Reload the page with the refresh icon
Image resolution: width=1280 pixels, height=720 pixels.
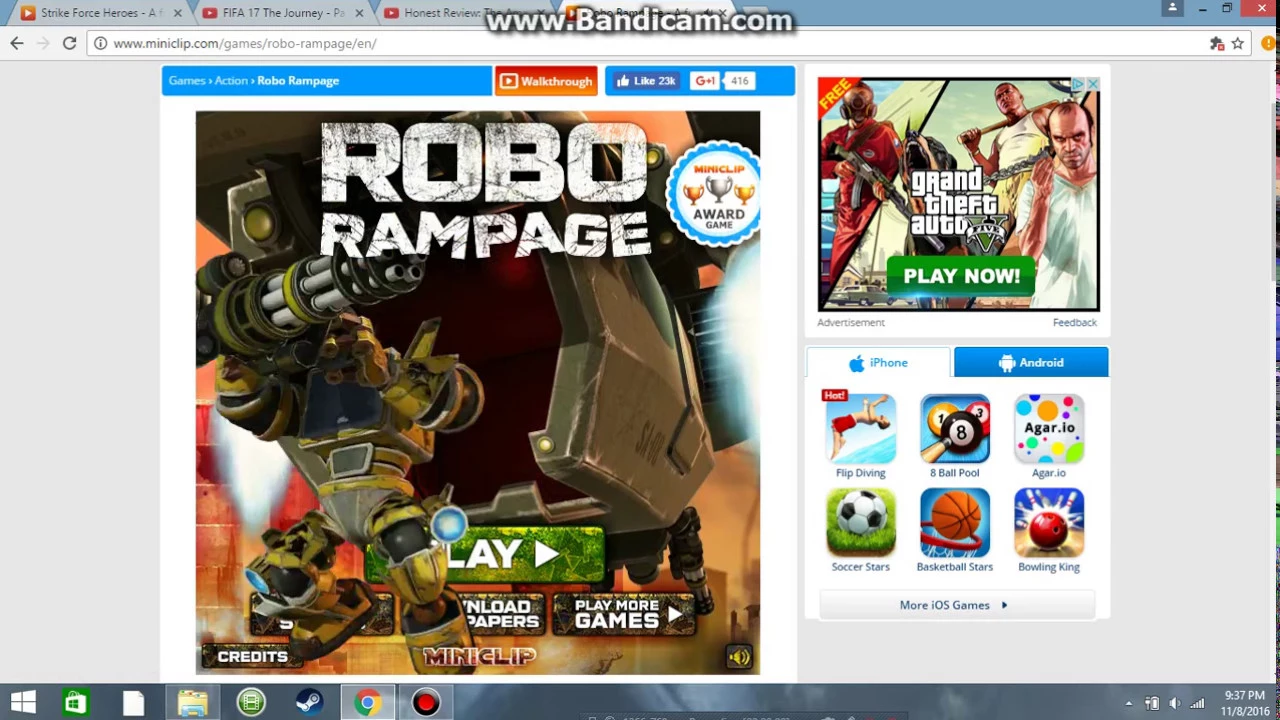point(69,43)
